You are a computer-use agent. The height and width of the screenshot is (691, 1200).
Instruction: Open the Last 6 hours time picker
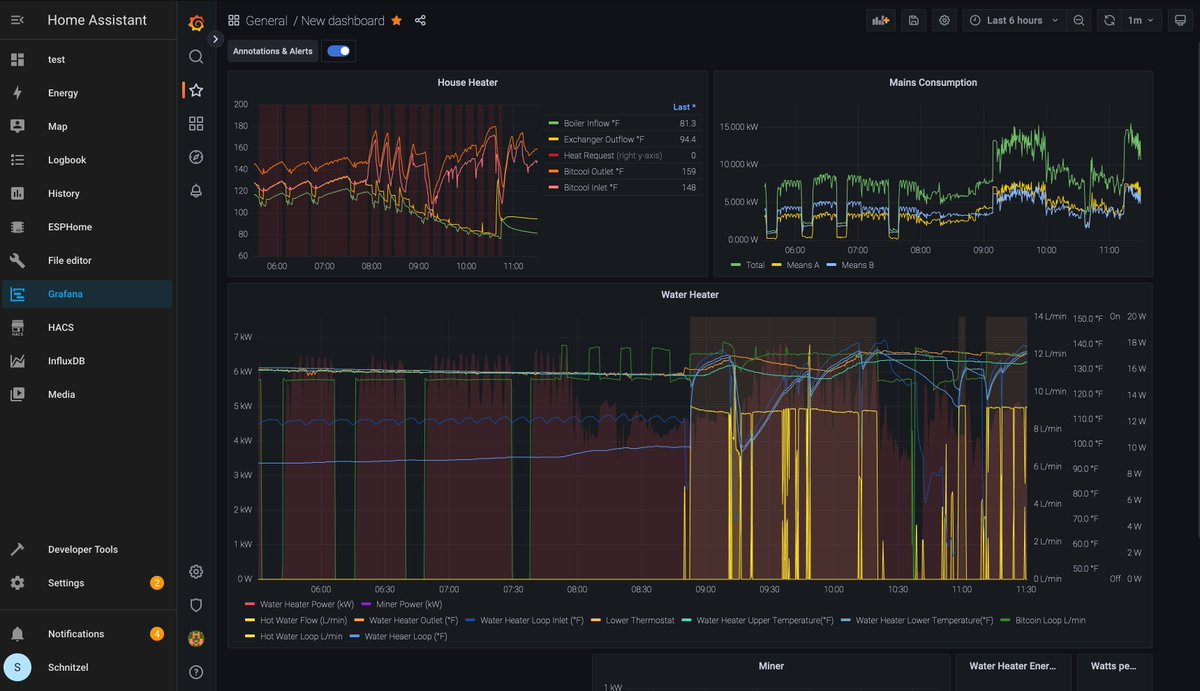(1014, 20)
